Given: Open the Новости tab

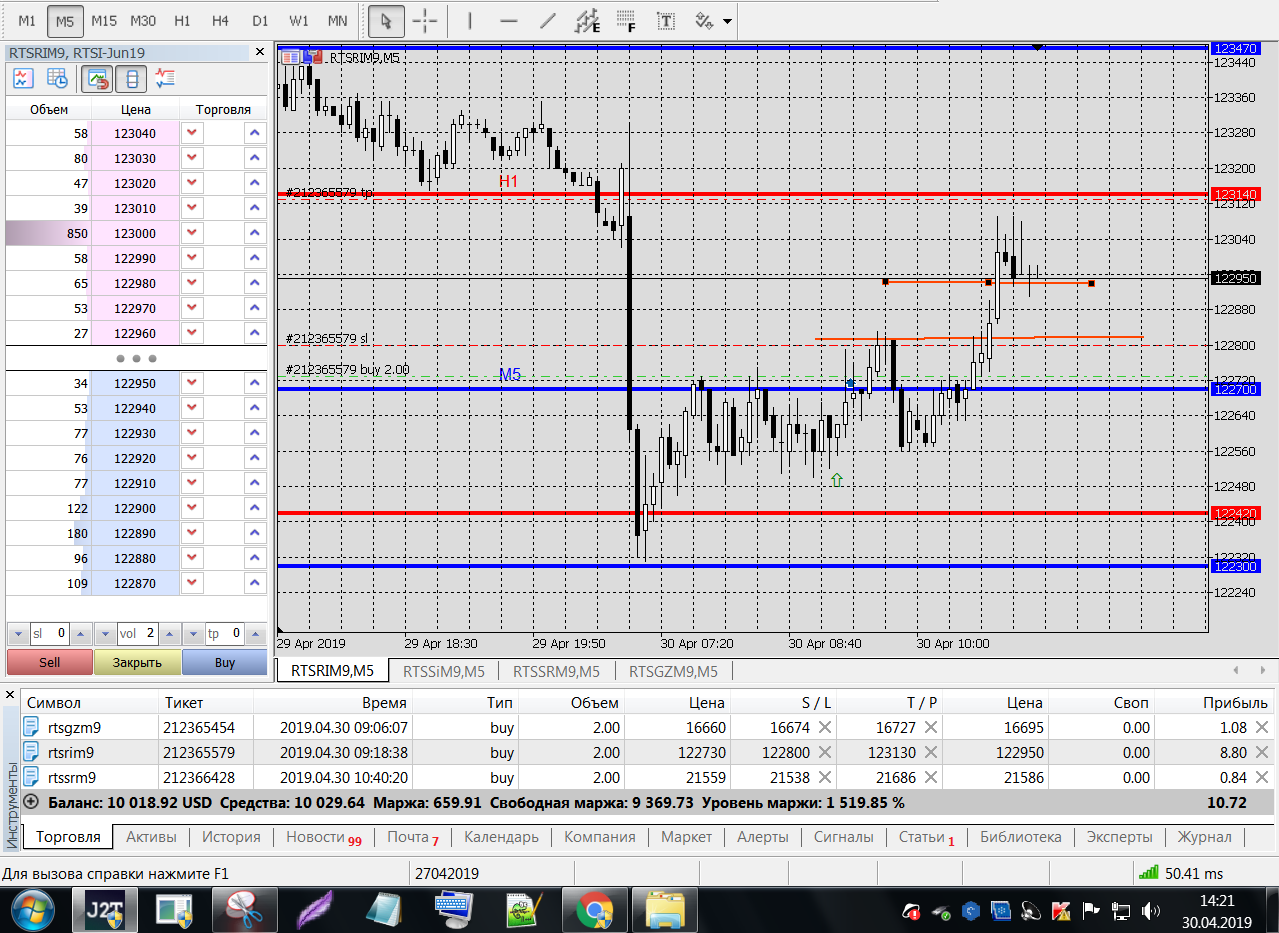Looking at the screenshot, I should point(323,837).
